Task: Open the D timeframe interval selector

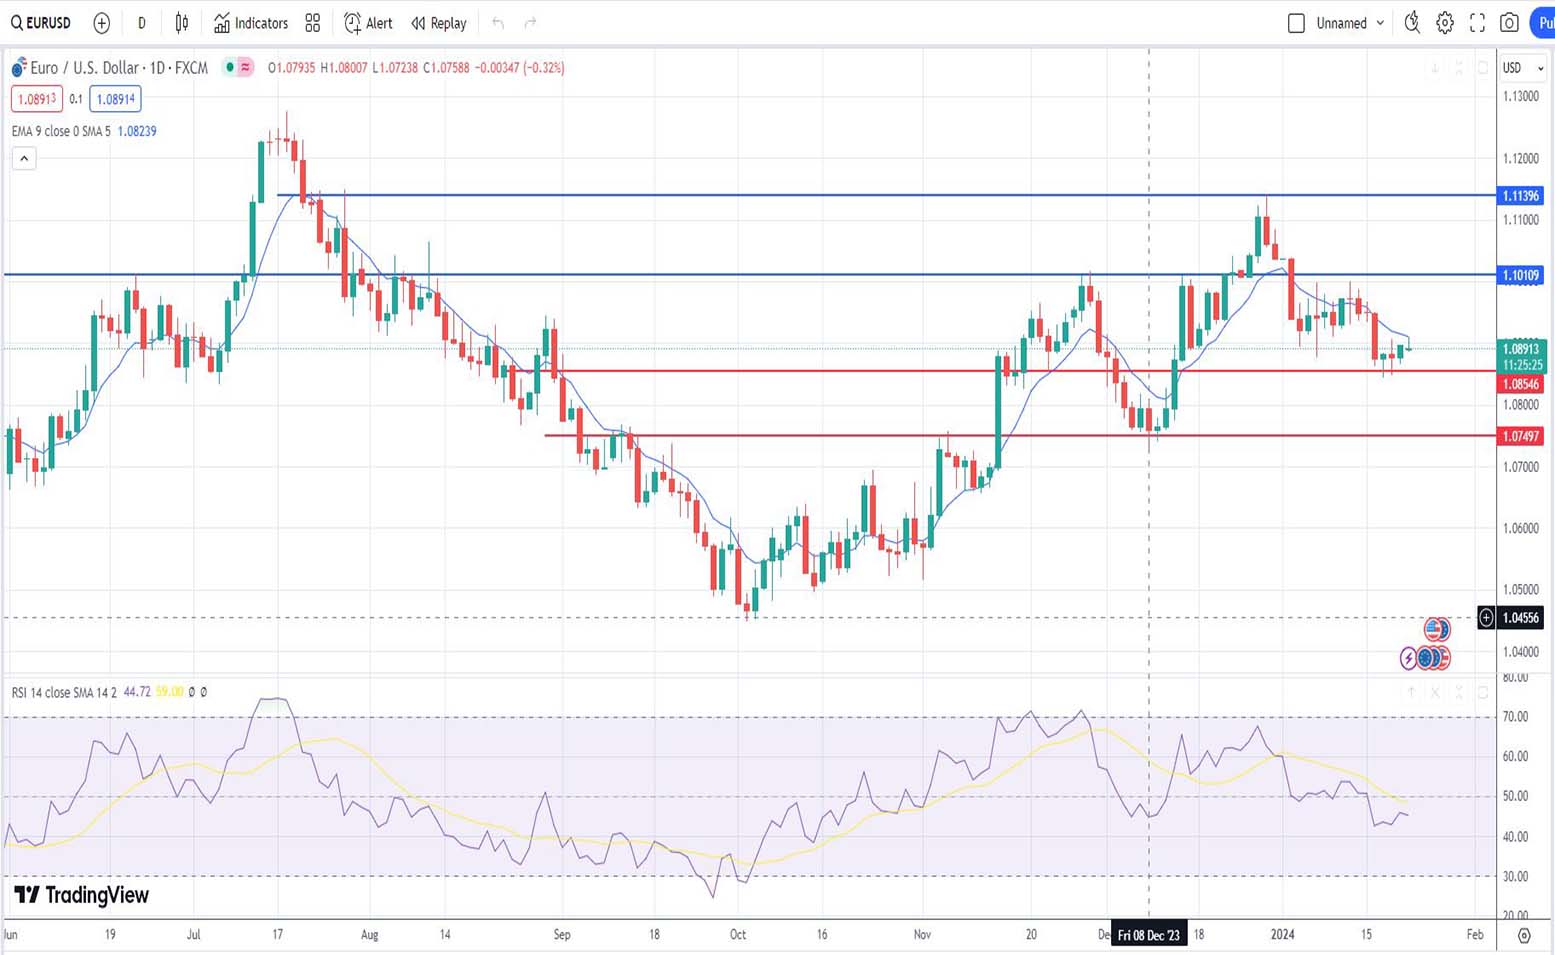Action: pyautogui.click(x=141, y=23)
